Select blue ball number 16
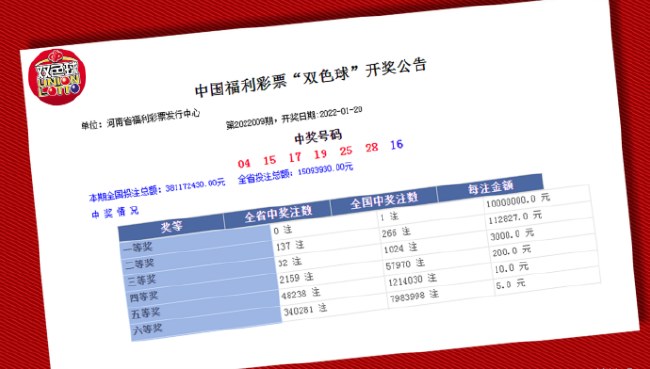The width and height of the screenshot is (650, 369). [x=396, y=145]
